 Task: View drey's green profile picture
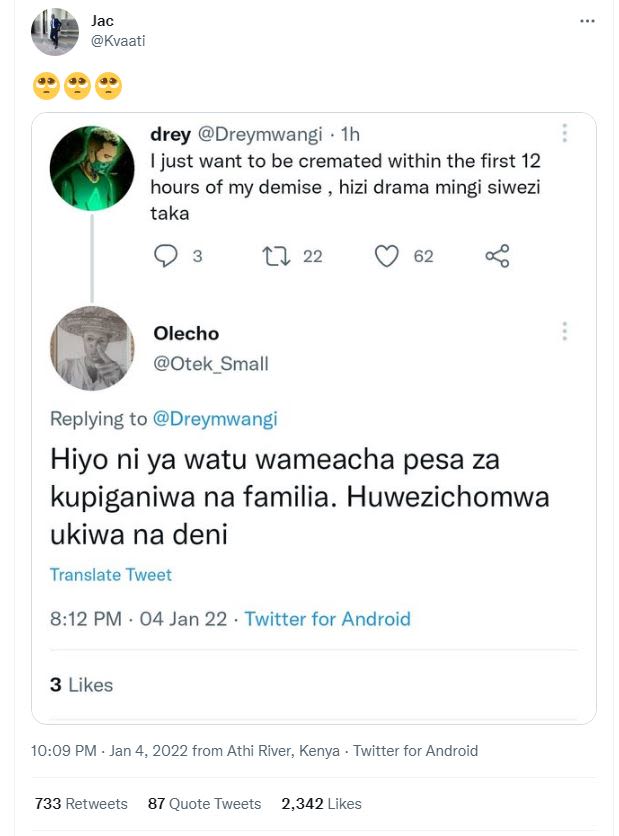[91, 168]
